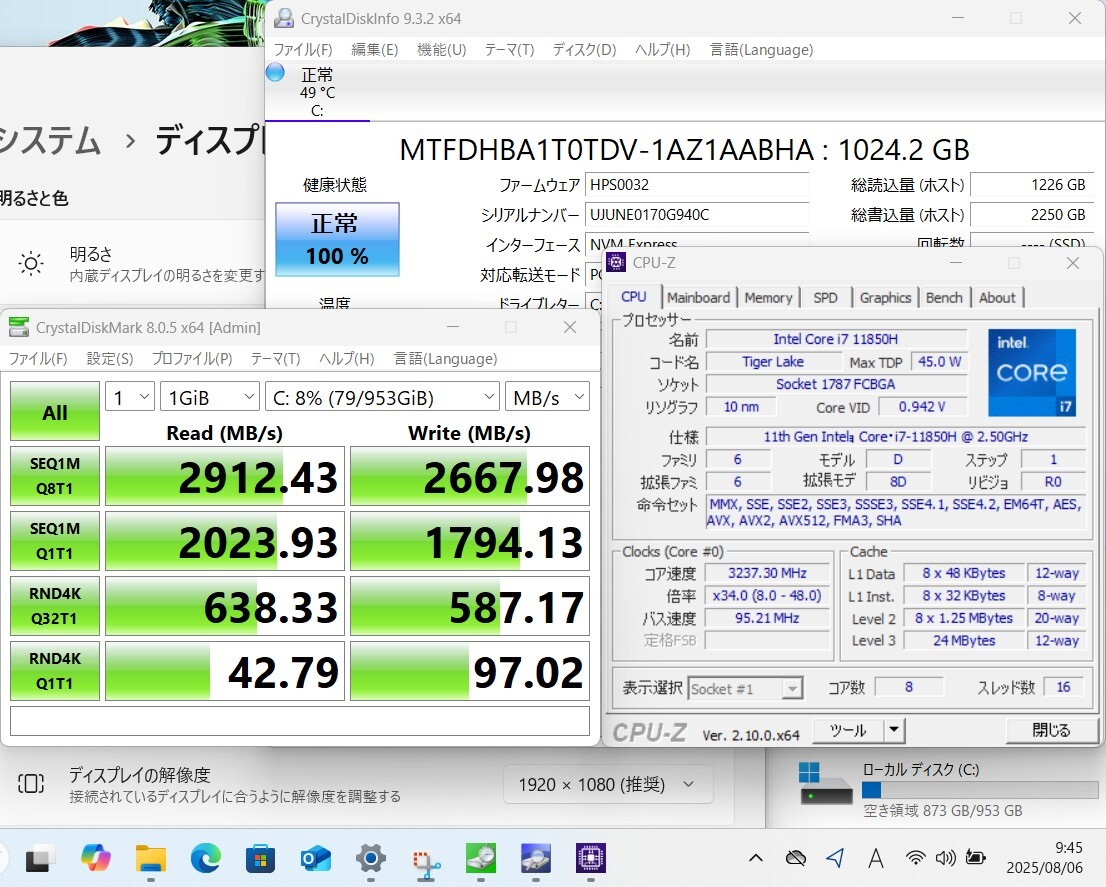Open CrystalDiskInfo 言語(Language) menu
1106x887 pixels.
(761, 50)
